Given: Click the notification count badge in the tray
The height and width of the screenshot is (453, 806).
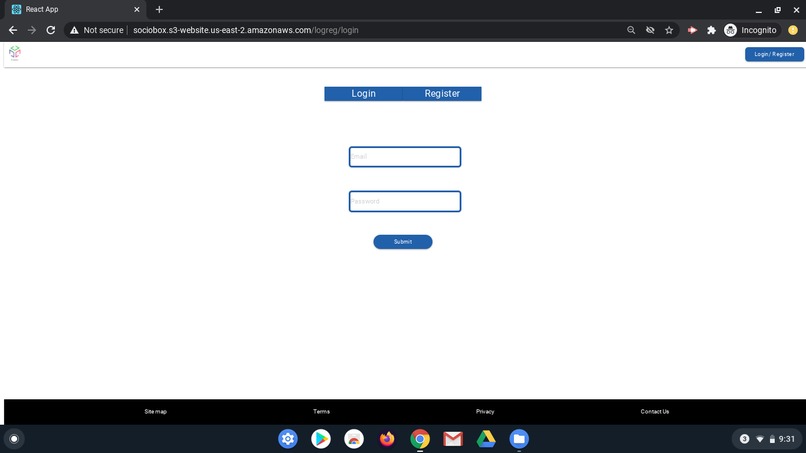Looking at the screenshot, I should 744,439.
